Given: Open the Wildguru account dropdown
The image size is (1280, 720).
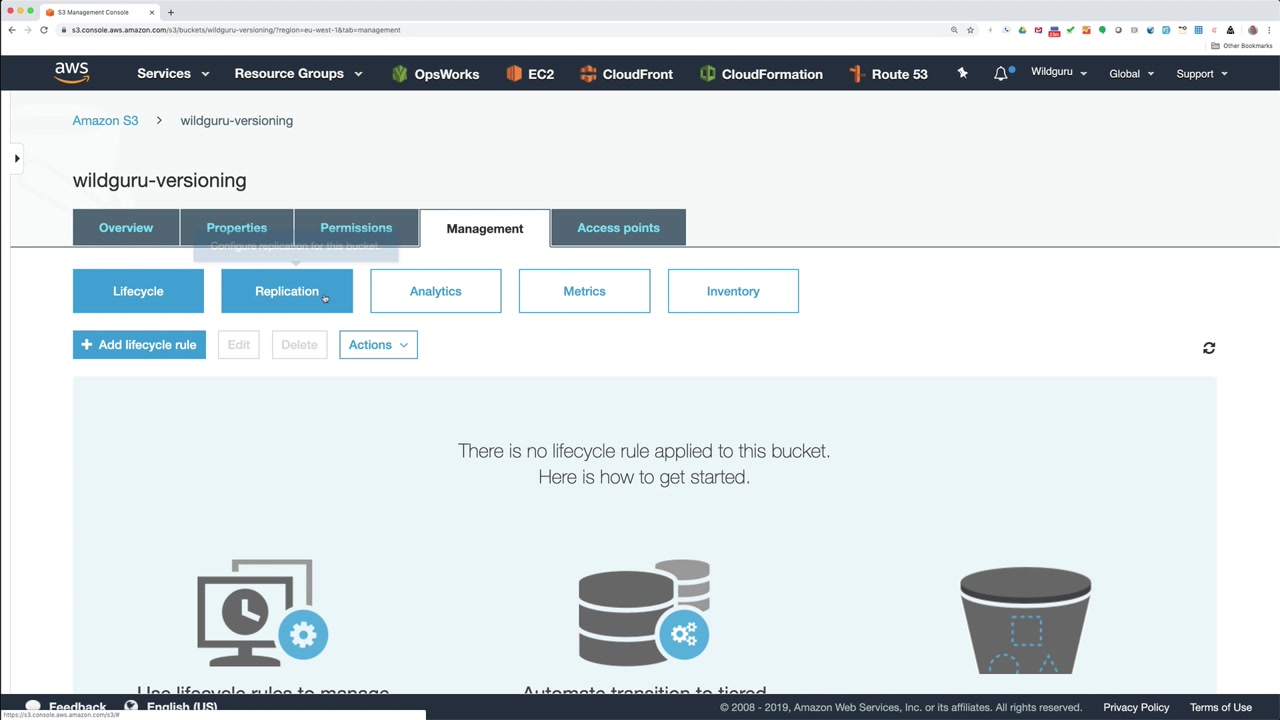Looking at the screenshot, I should tap(1059, 73).
